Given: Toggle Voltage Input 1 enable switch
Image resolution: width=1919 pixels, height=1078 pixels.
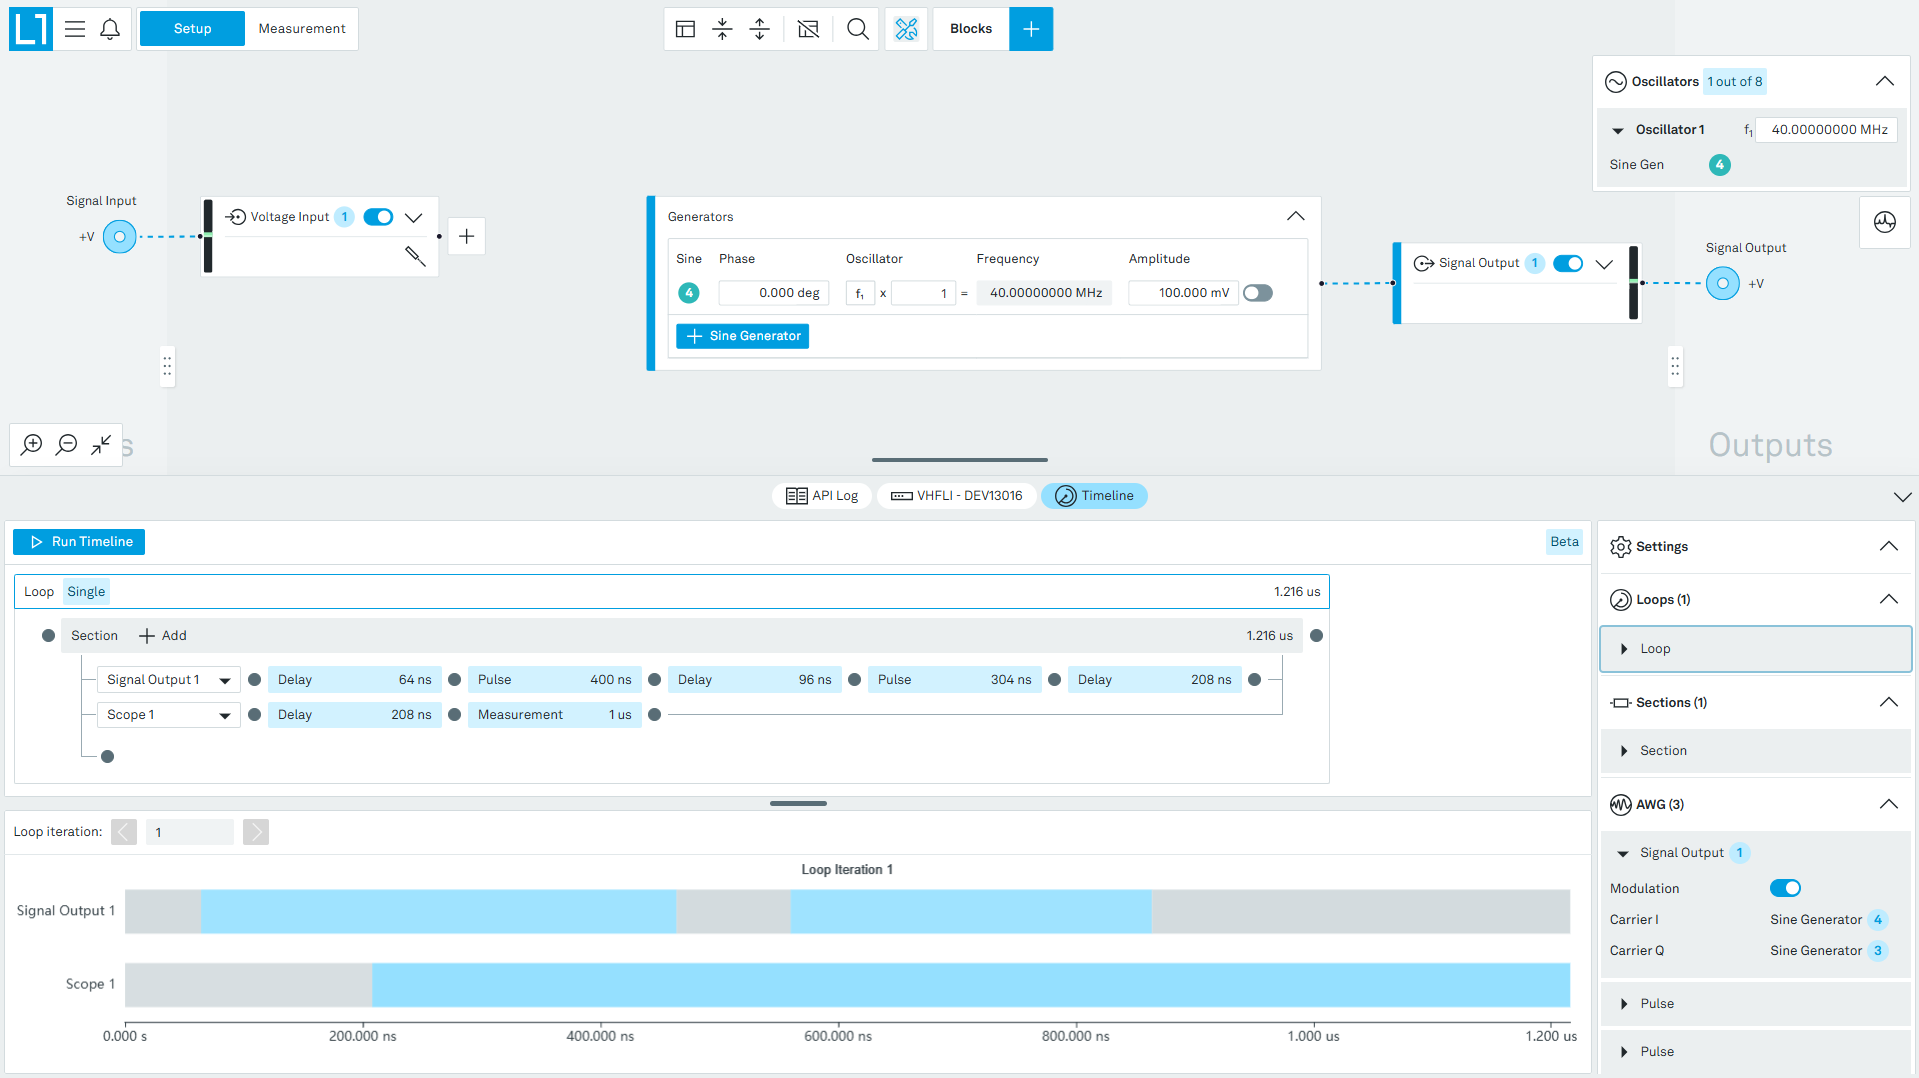Looking at the screenshot, I should [x=378, y=217].
